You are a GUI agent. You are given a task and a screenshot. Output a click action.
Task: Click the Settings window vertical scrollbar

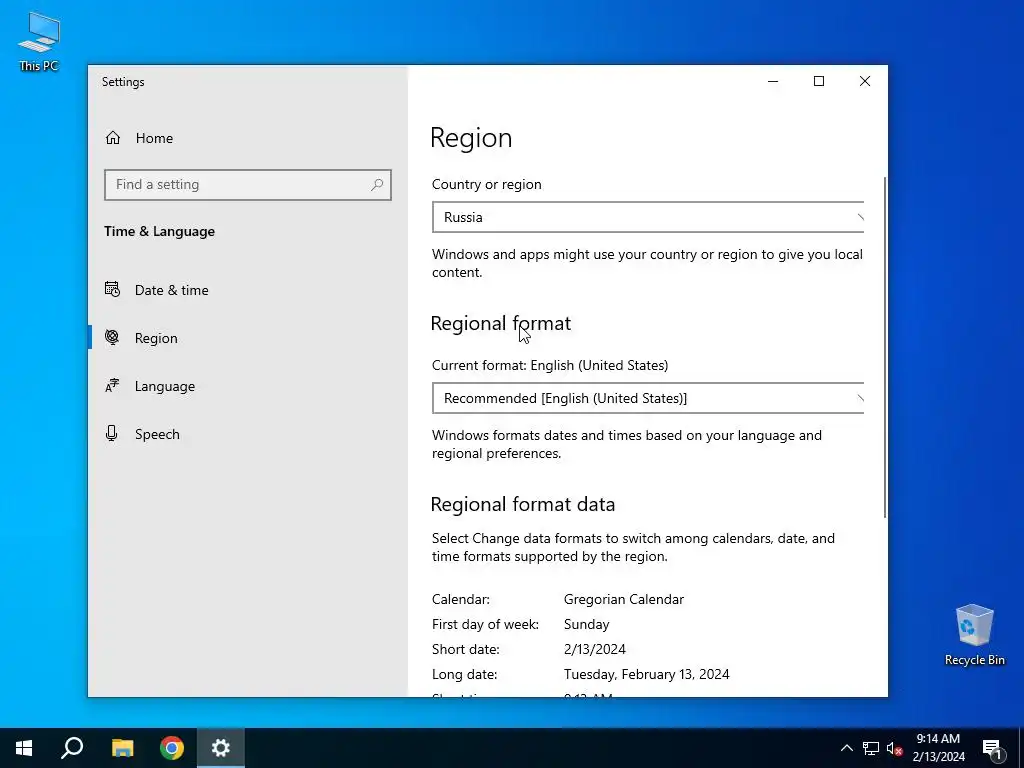click(x=885, y=347)
